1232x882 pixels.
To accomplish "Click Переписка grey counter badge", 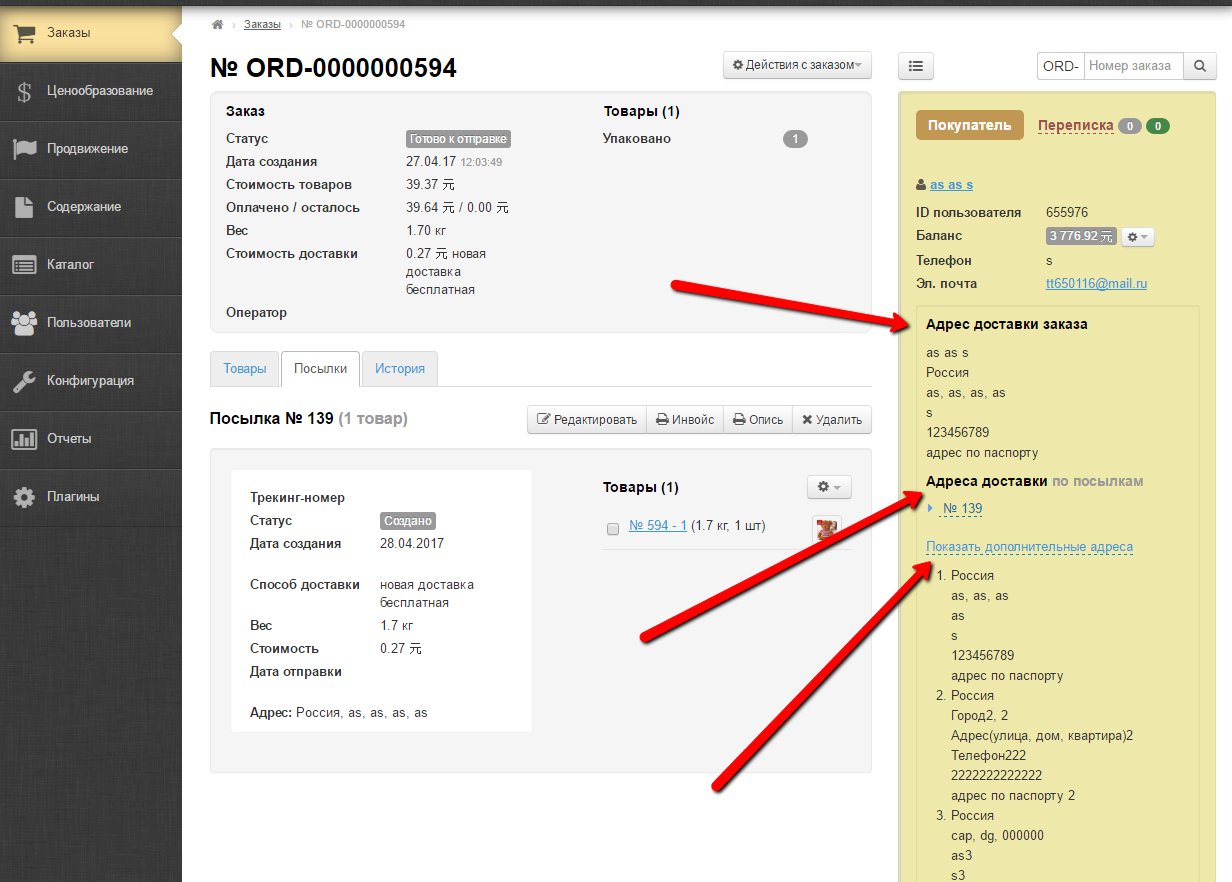I will 1130,126.
